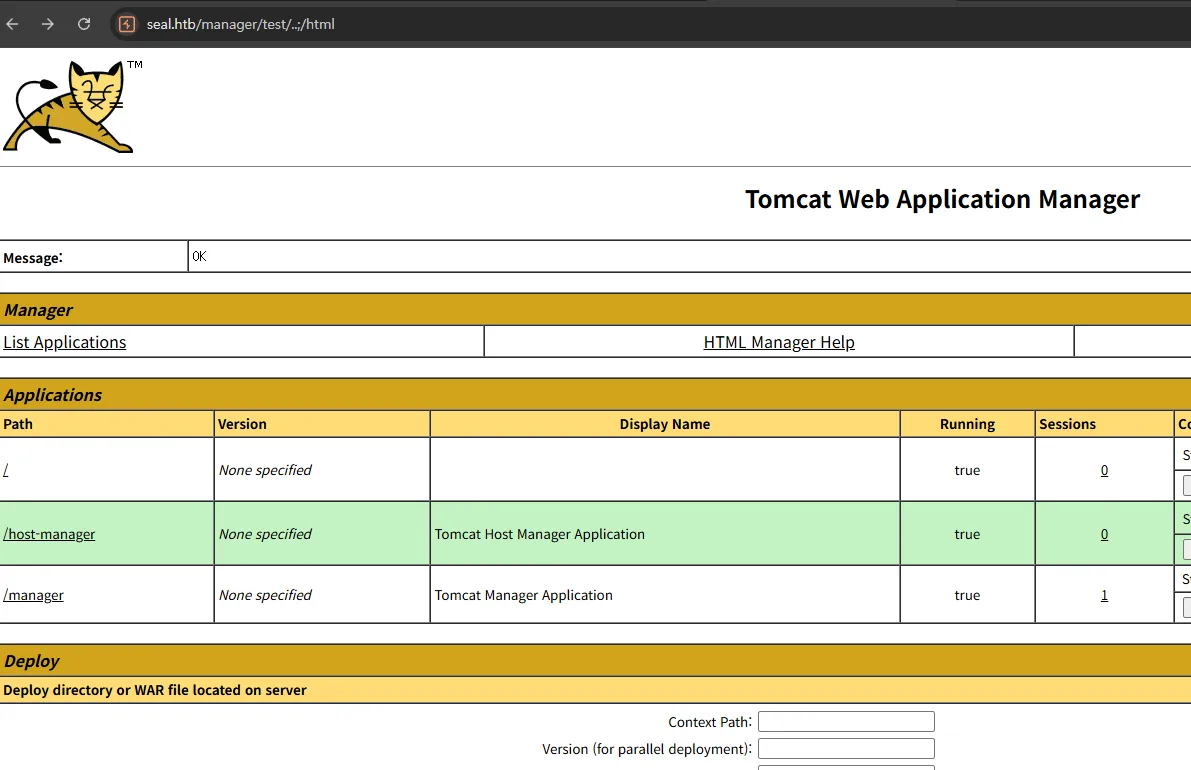Select 'Tomcat Host Manager Application' display name
The width and height of the screenshot is (1191, 770).
[x=539, y=534]
